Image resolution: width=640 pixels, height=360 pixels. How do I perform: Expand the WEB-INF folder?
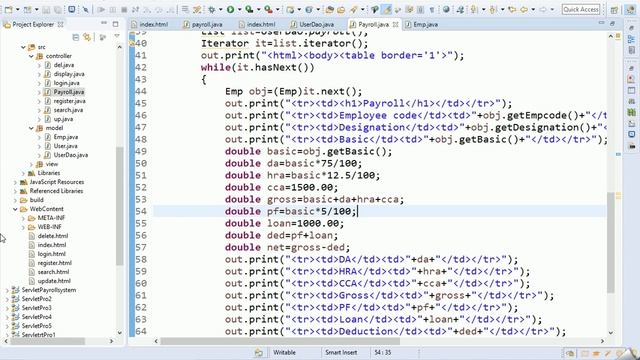[x=23, y=227]
